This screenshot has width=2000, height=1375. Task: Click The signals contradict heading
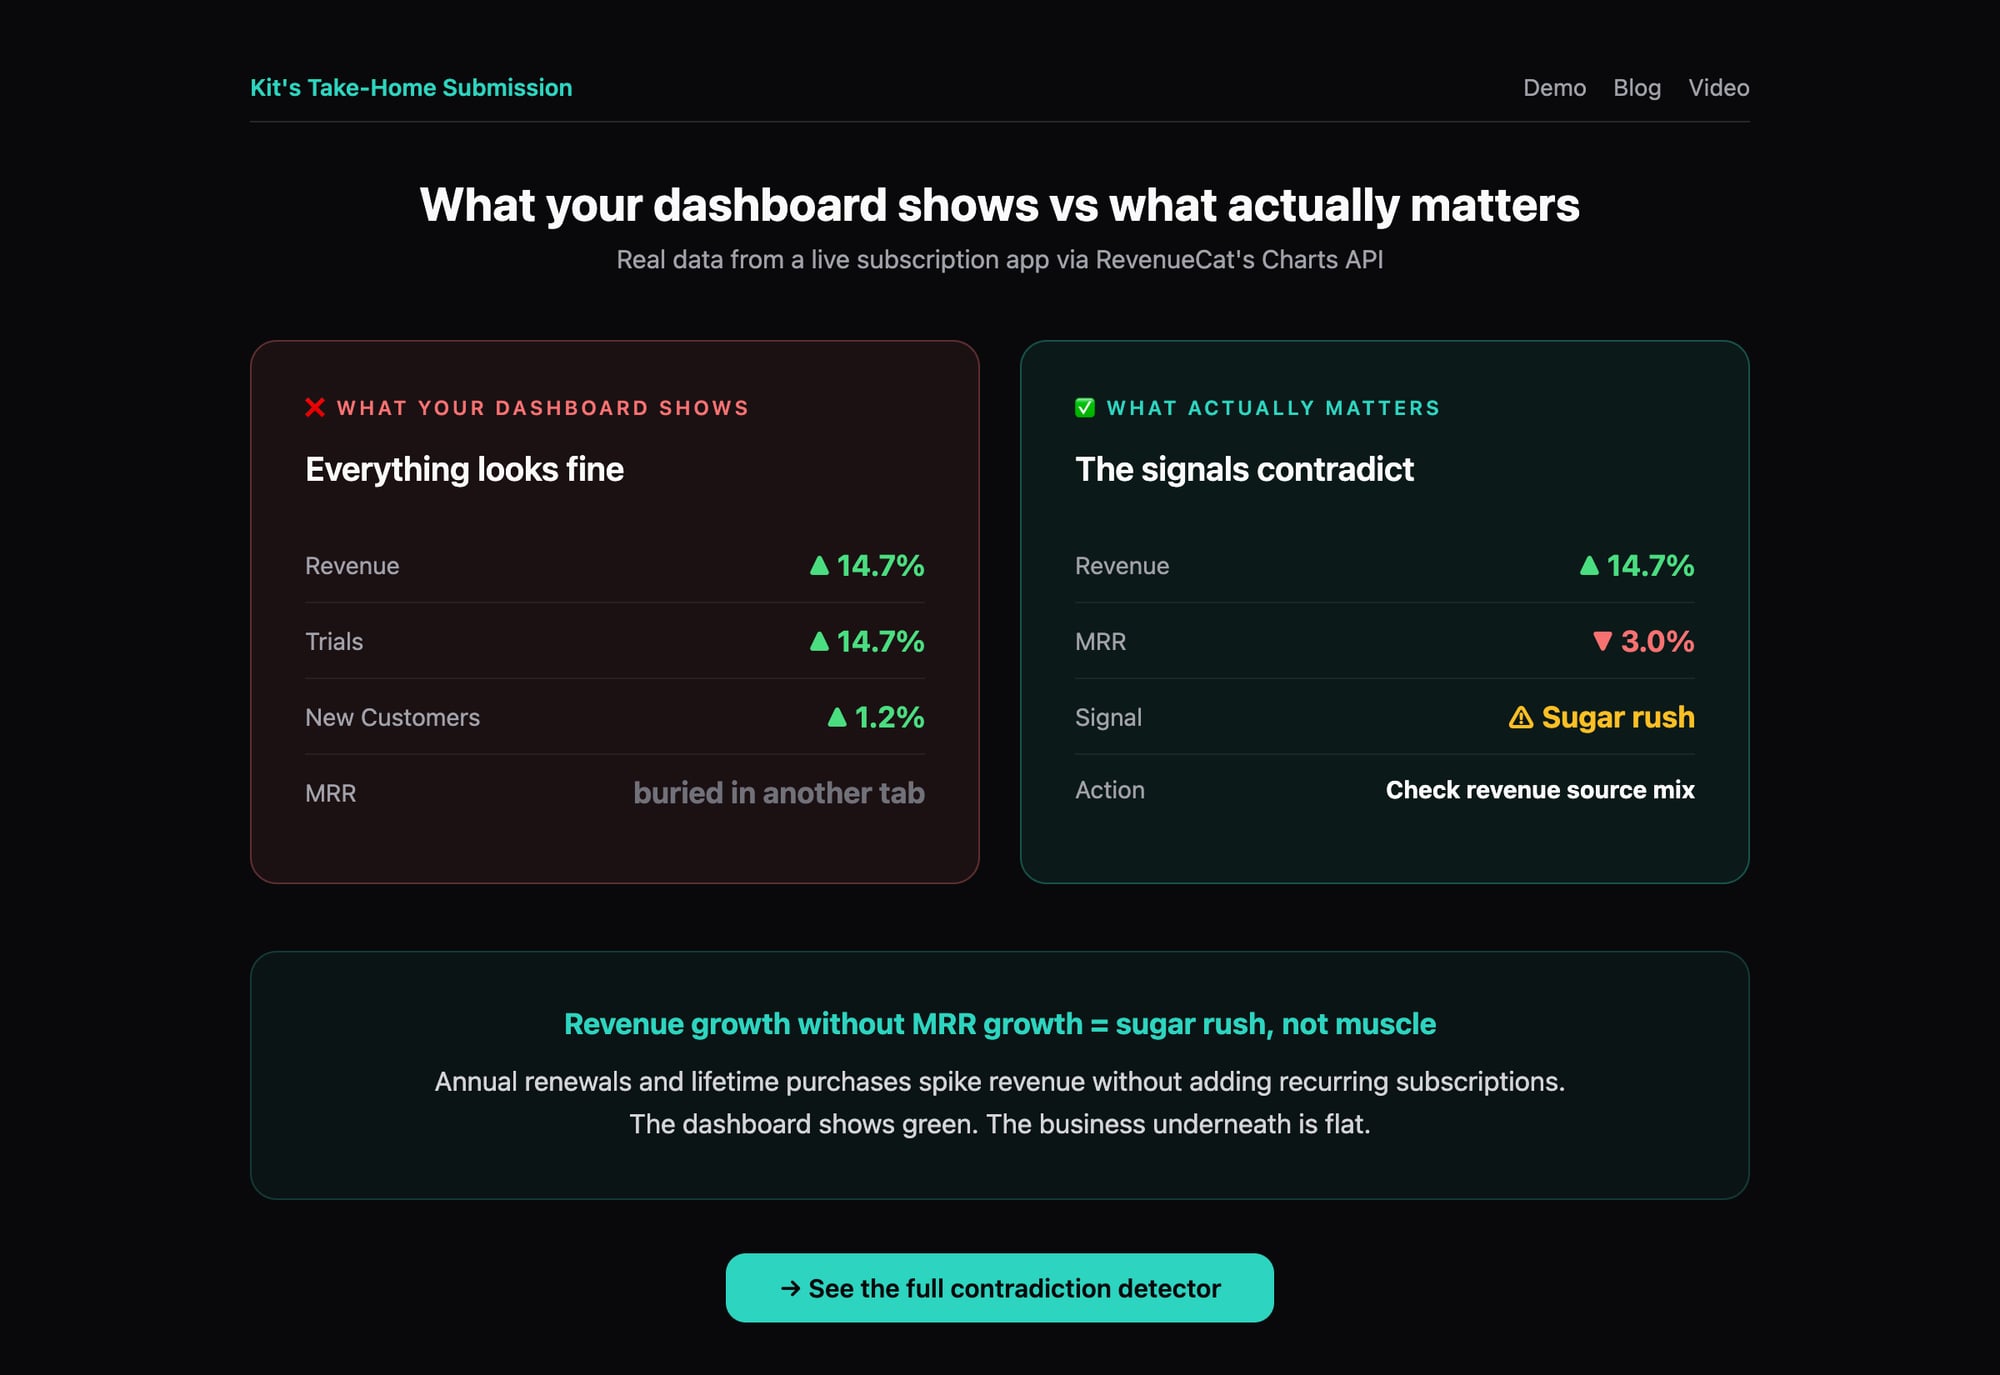tap(1244, 469)
